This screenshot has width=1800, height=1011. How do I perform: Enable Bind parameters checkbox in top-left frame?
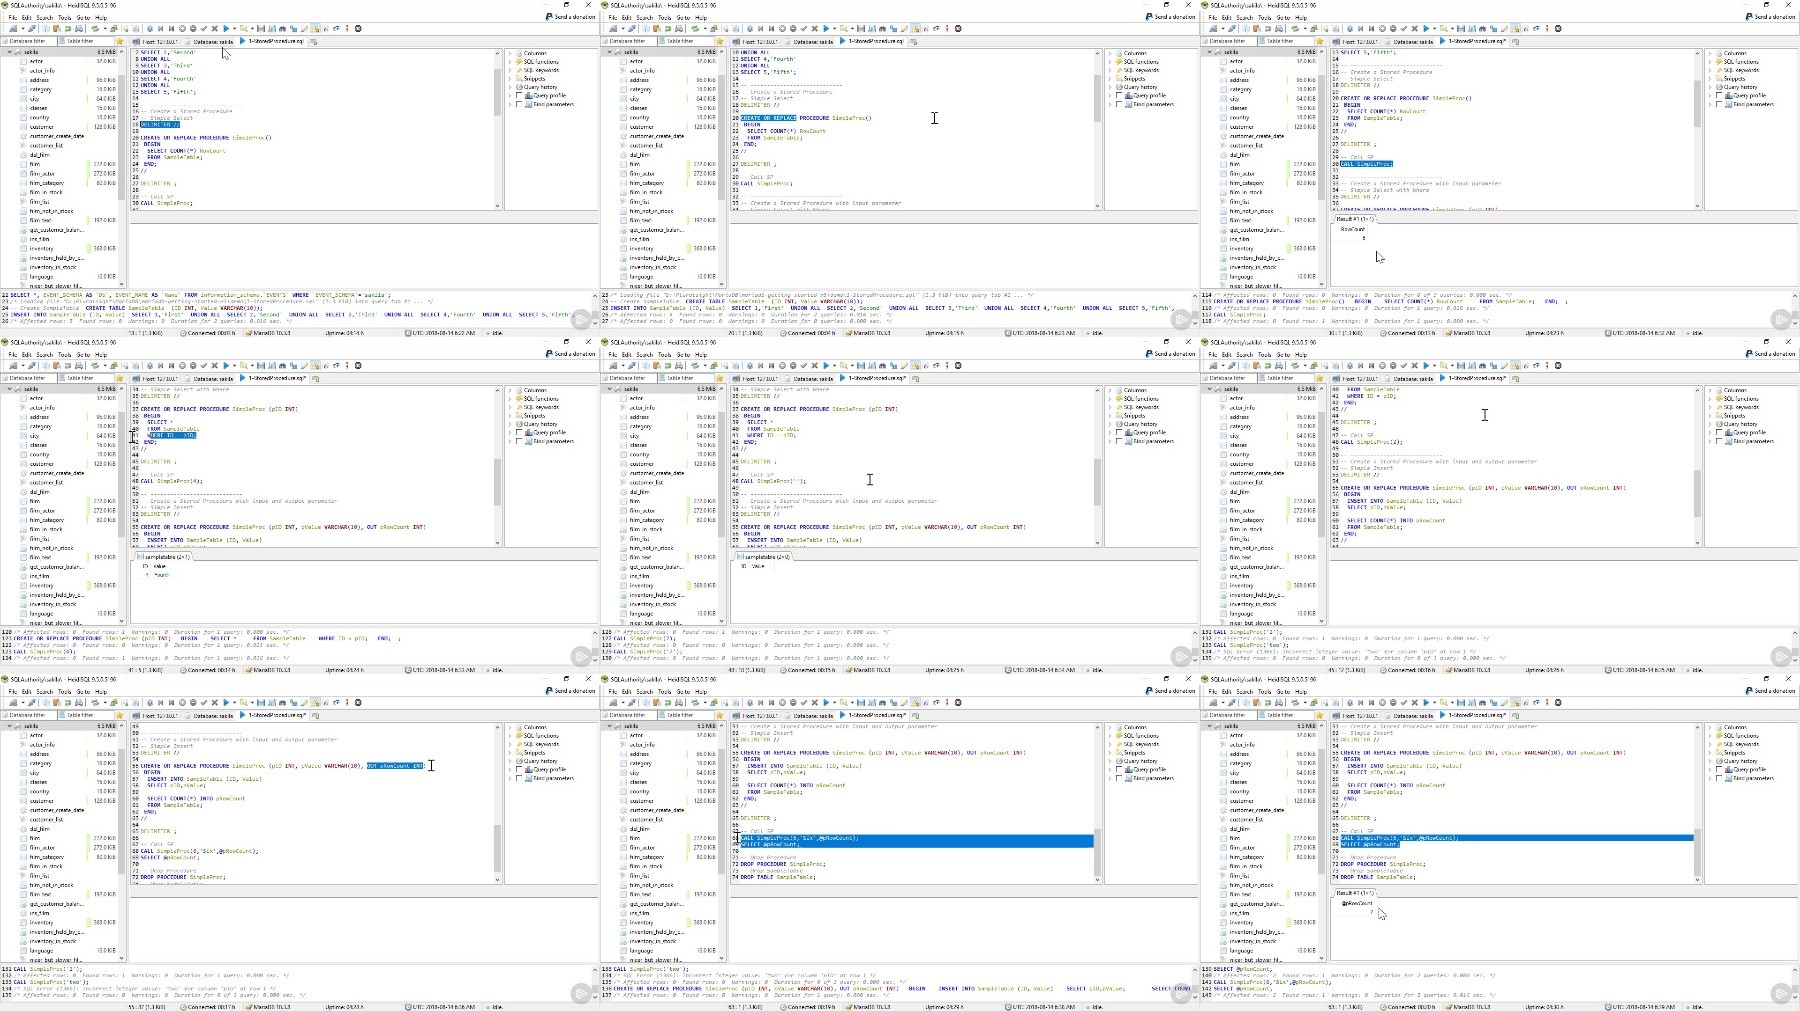[x=519, y=104]
